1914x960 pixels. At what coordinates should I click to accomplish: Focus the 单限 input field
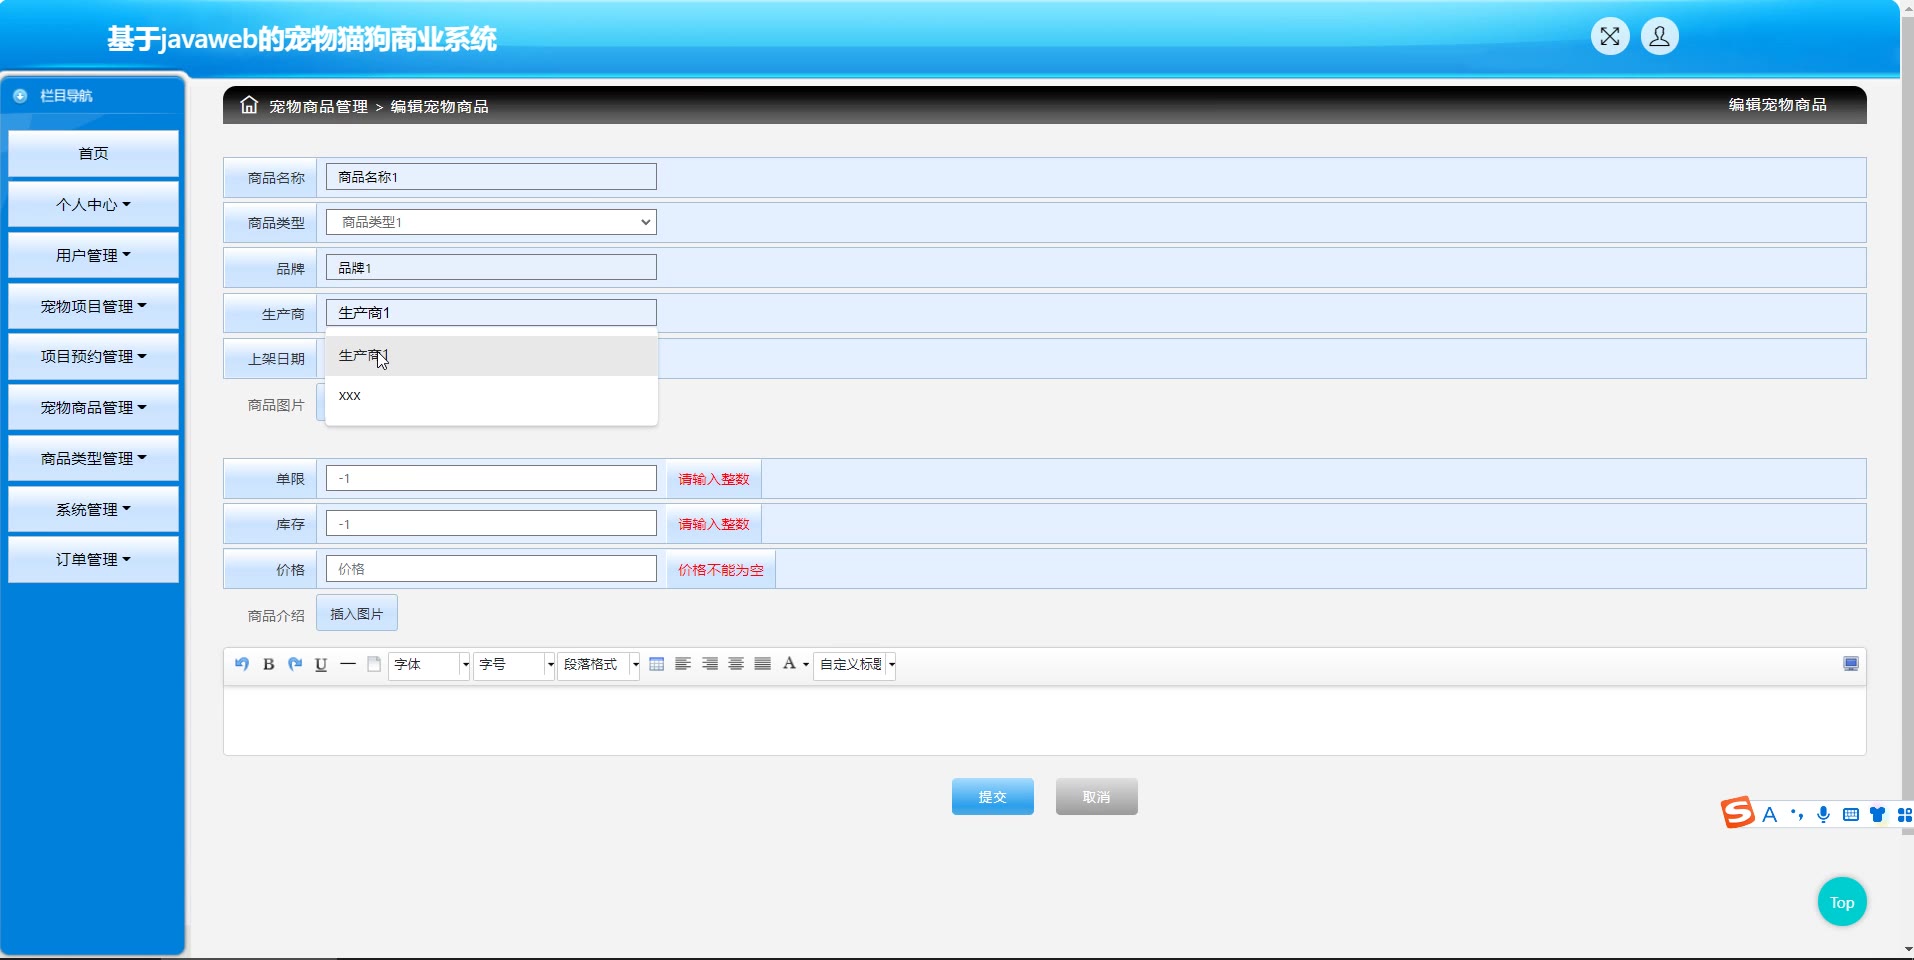pos(491,478)
